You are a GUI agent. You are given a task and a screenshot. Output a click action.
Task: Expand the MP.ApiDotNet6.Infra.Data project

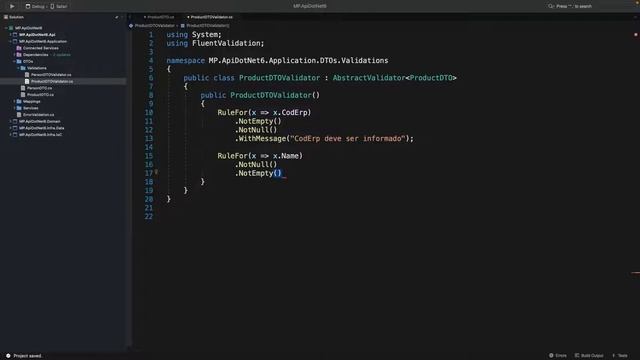tap(10, 128)
